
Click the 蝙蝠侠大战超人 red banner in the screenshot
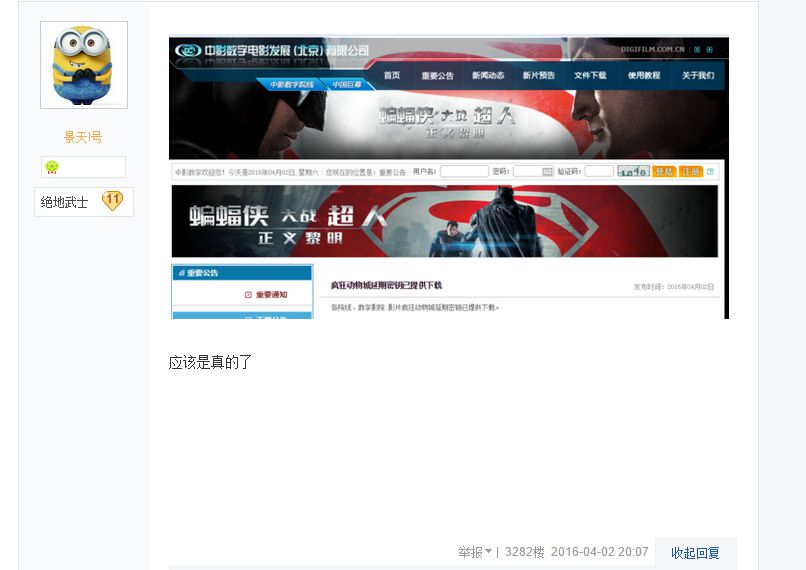click(x=445, y=221)
